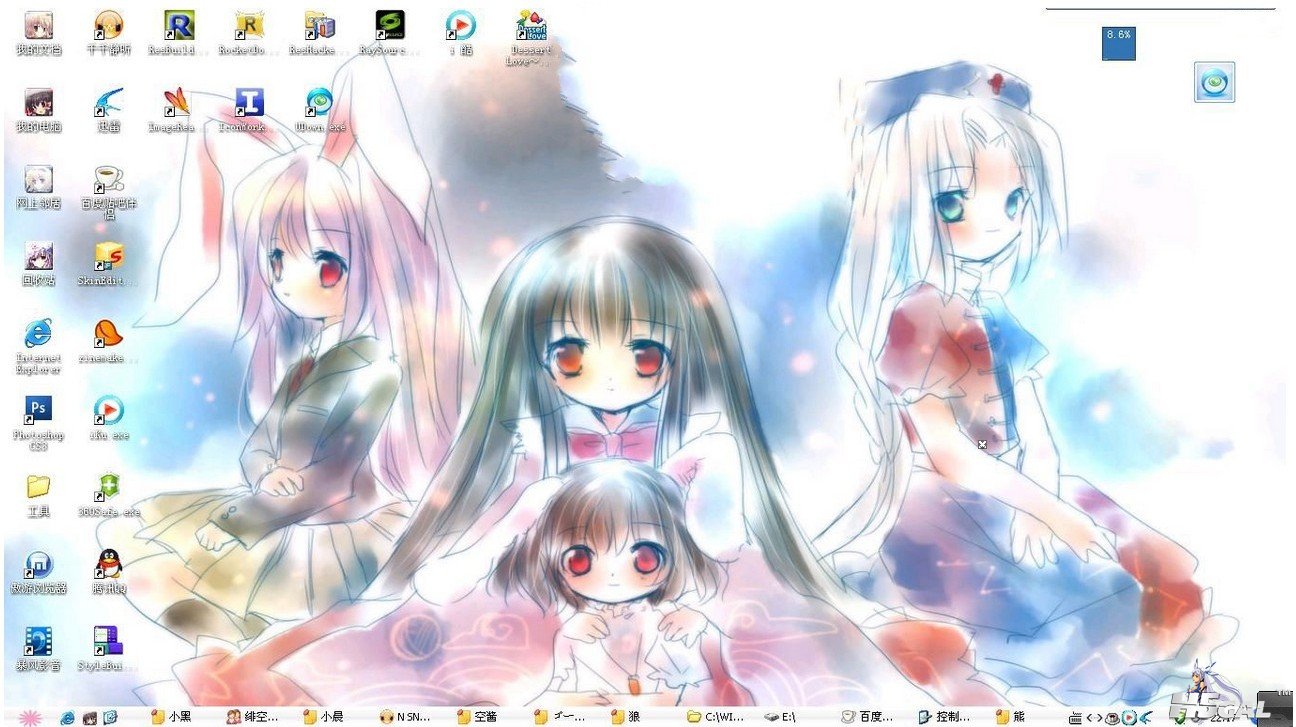1296x727 pixels.
Task: Switch to 控制 control panel taskbar window
Action: click(943, 717)
